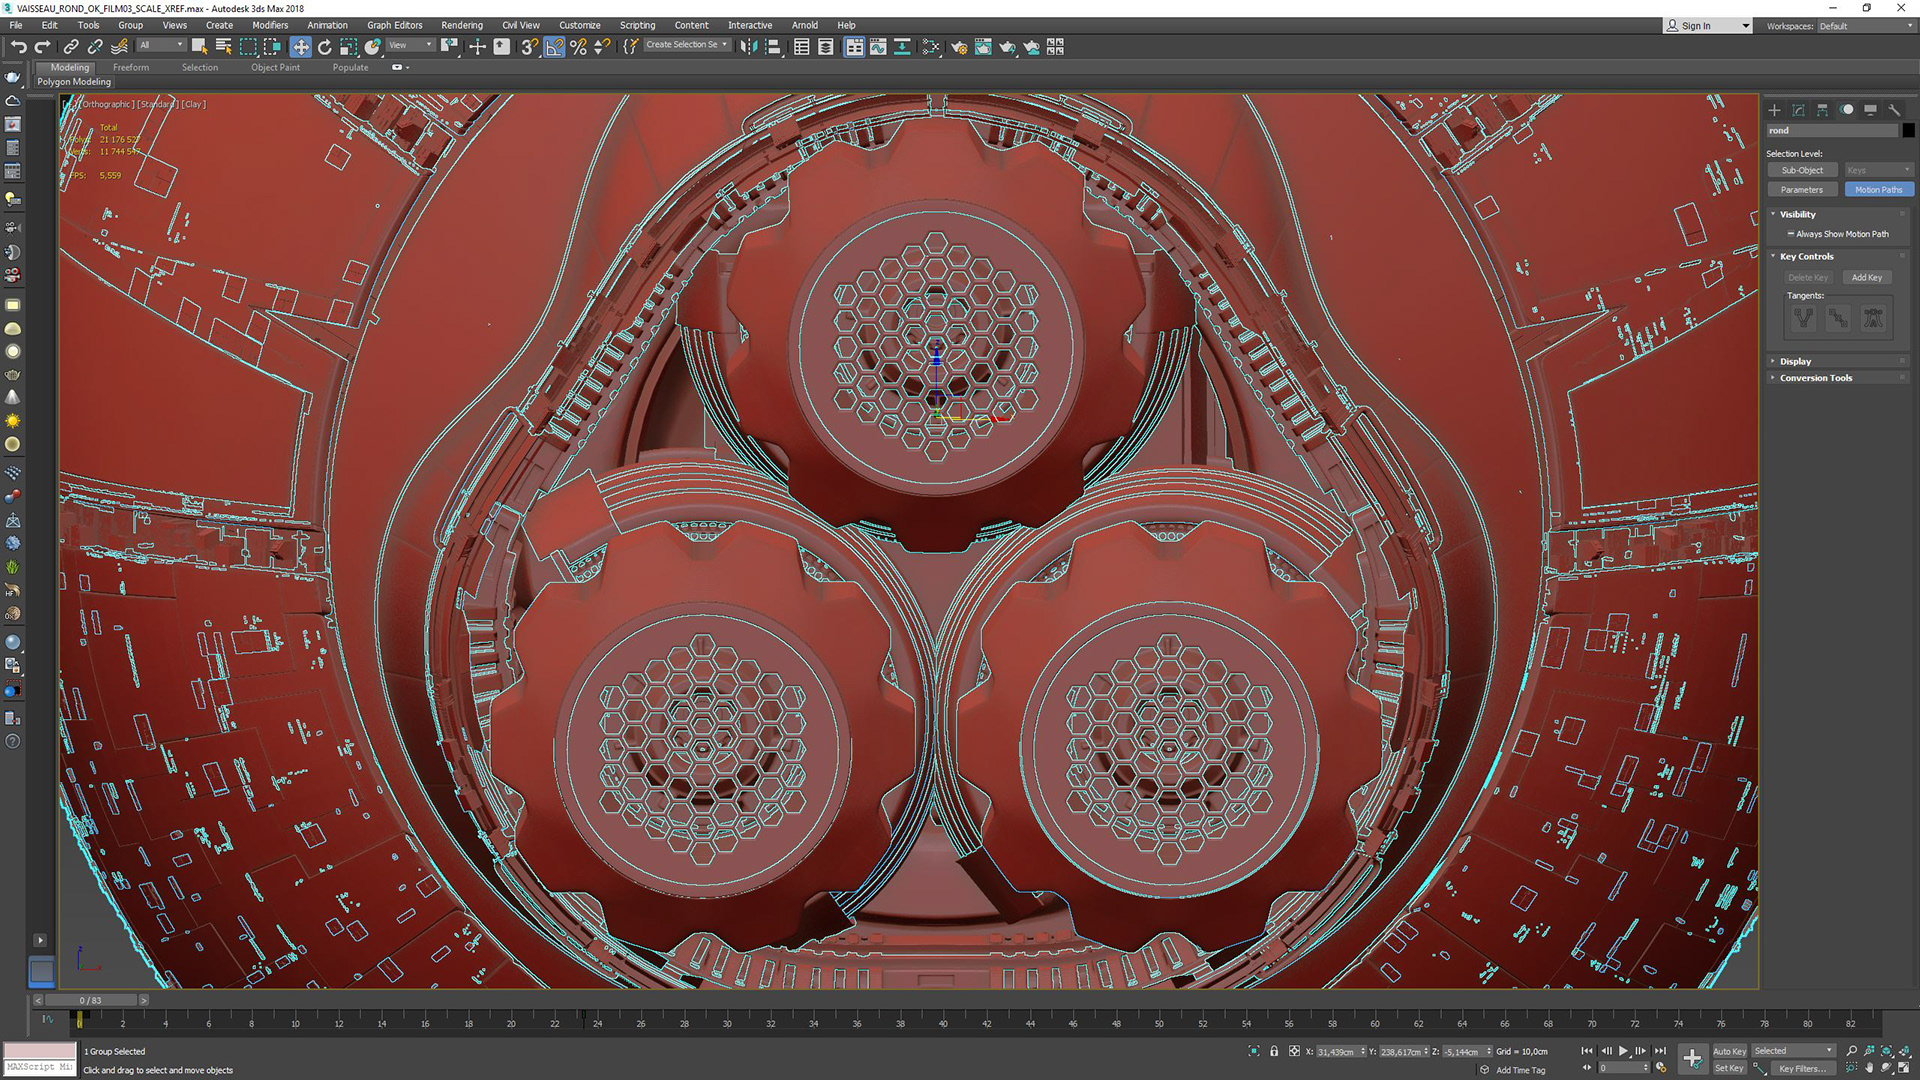Viewport: 1920px width, 1080px height.
Task: Toggle Spinner Snap
Action: pos(602,47)
